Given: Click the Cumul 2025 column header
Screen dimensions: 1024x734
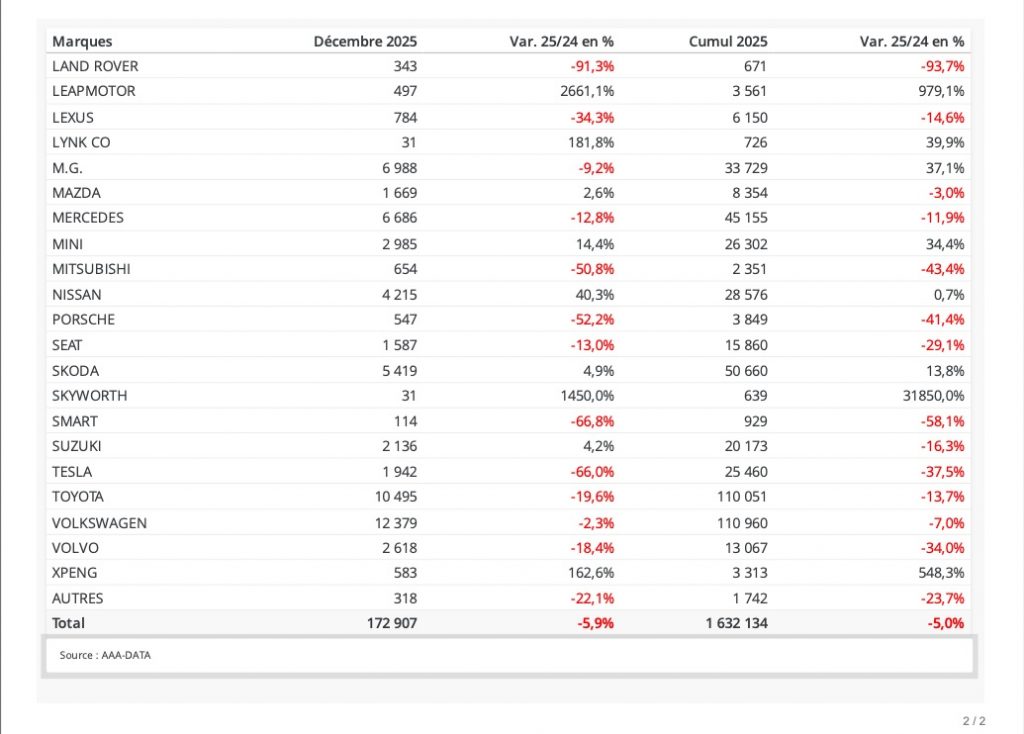Looking at the screenshot, I should 728,41.
